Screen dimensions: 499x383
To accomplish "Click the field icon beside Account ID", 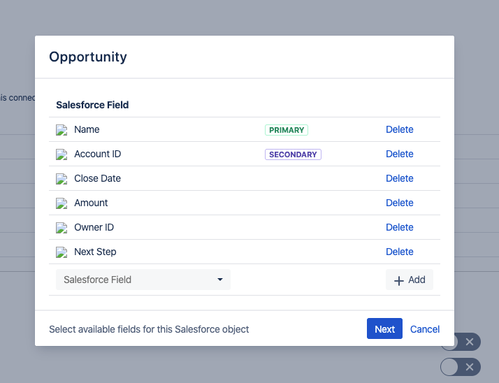I will (x=62, y=154).
